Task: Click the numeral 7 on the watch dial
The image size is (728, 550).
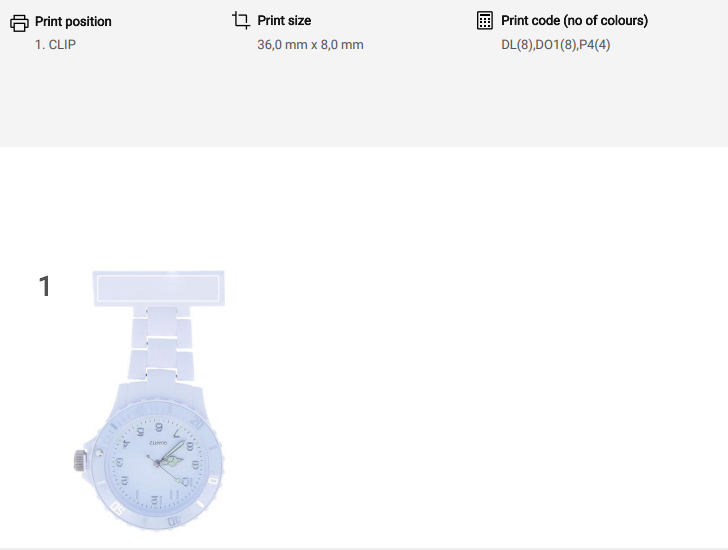Action: 177,435
